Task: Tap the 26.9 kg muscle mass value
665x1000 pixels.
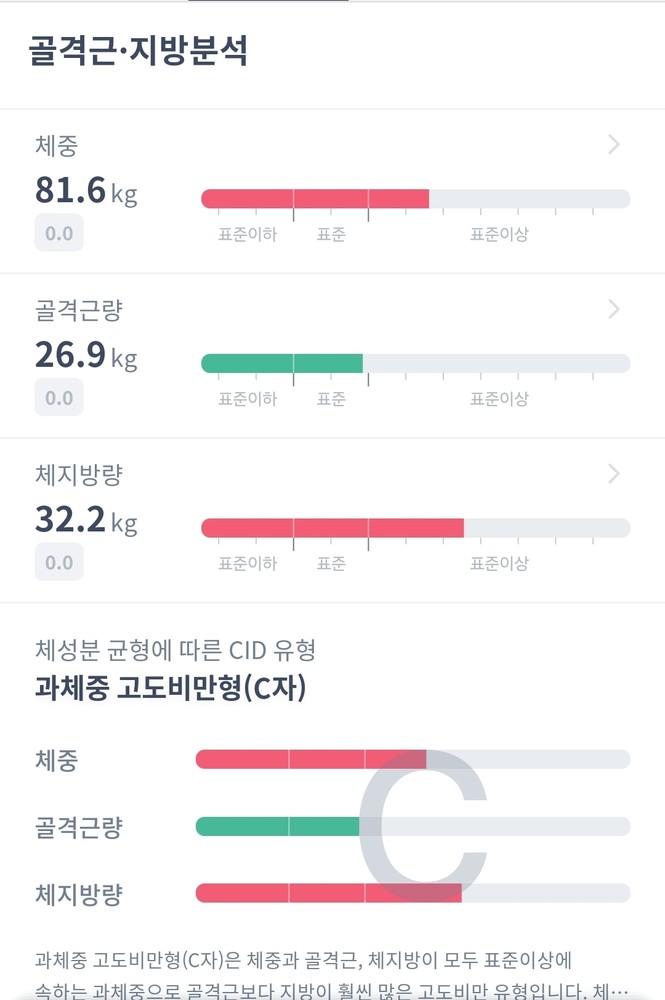Action: [86, 354]
